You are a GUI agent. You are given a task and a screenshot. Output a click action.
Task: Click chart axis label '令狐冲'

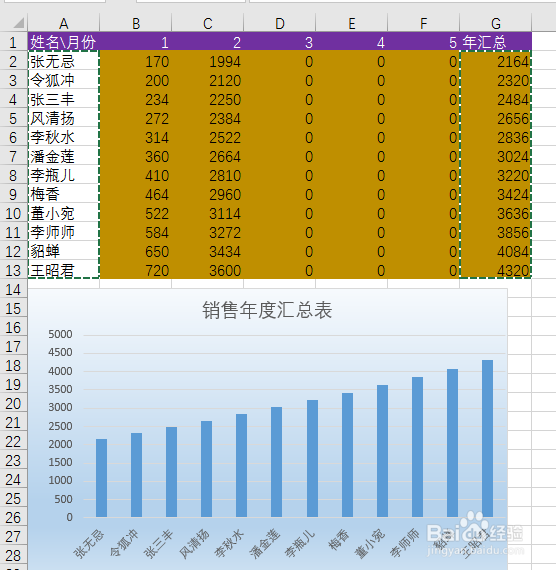click(x=124, y=543)
